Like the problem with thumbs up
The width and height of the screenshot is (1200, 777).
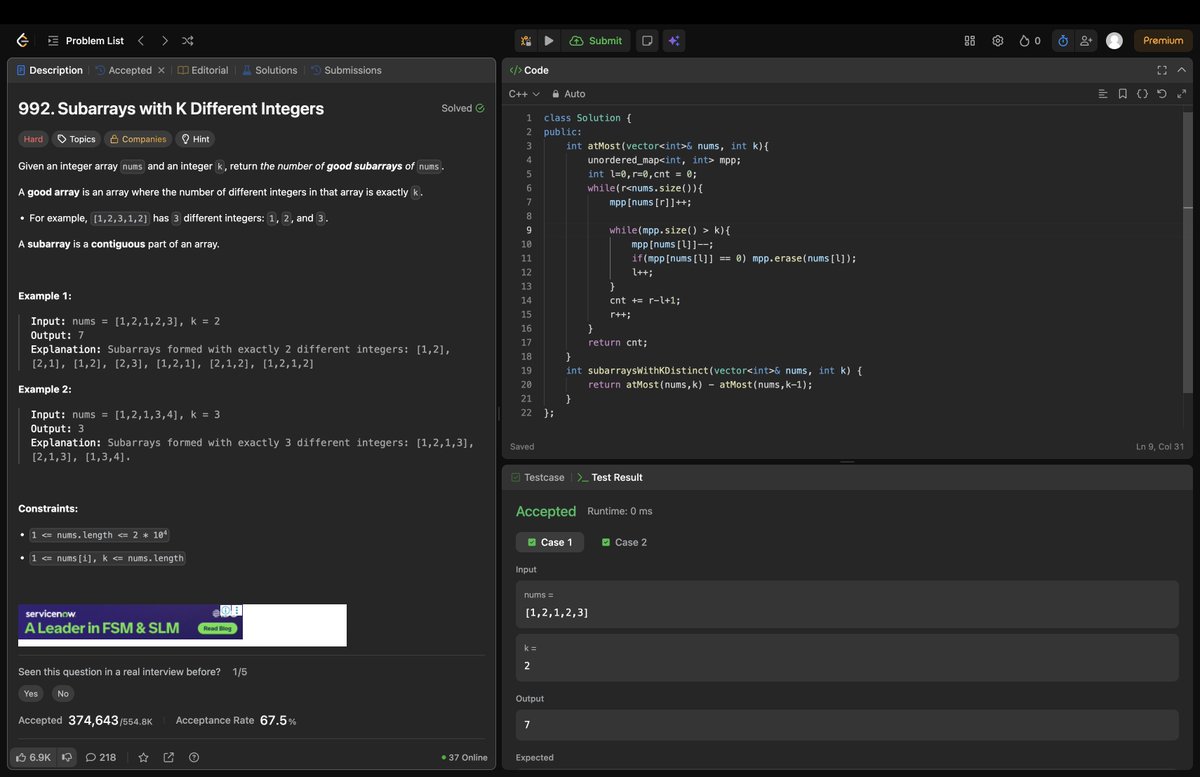(x=33, y=757)
